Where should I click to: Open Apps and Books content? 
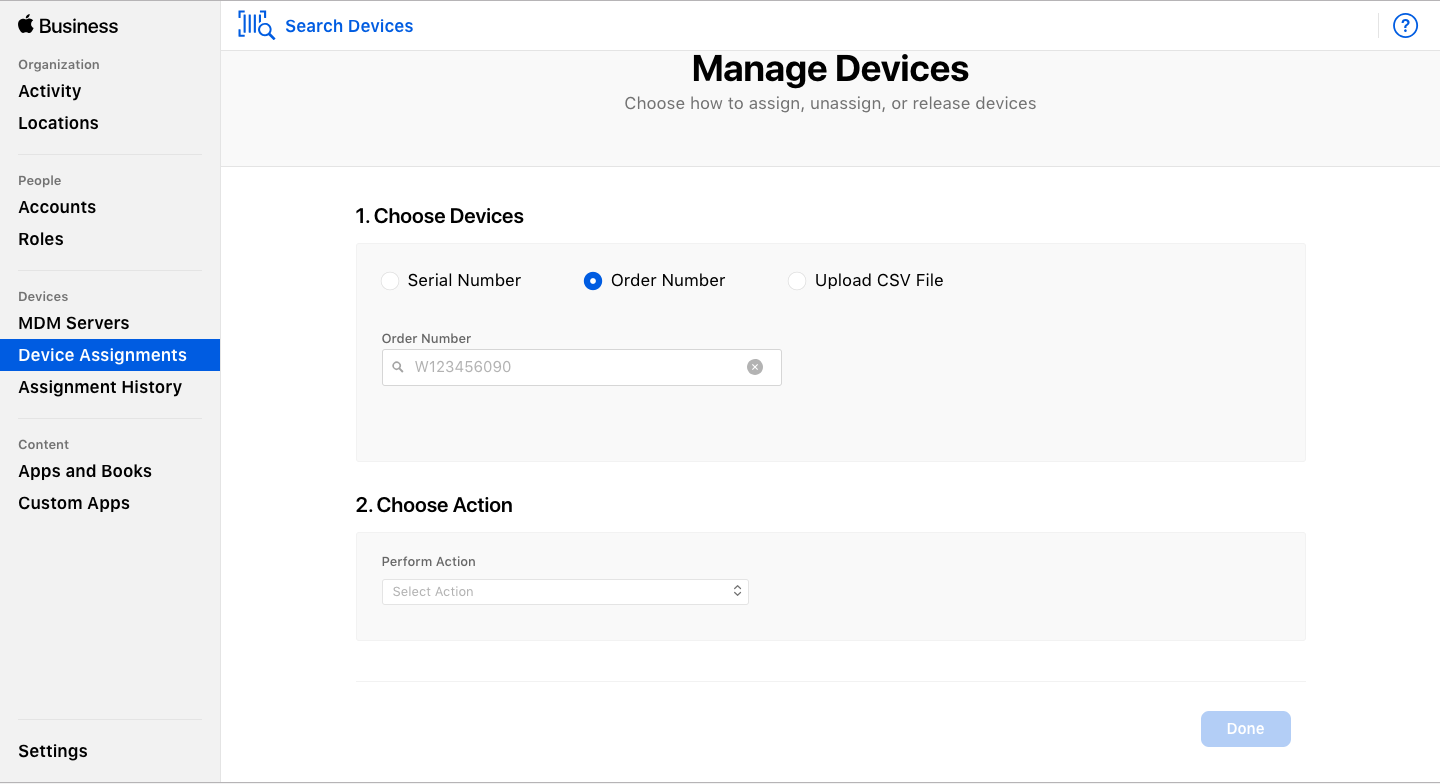click(x=85, y=471)
